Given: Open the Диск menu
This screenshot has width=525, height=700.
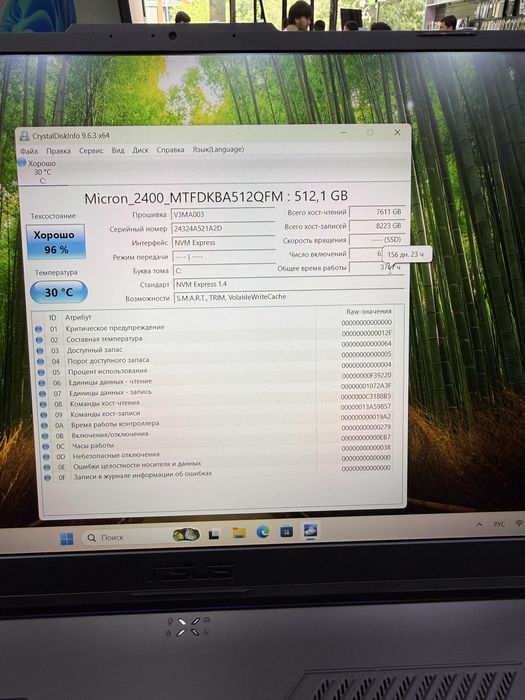Looking at the screenshot, I should point(140,150).
